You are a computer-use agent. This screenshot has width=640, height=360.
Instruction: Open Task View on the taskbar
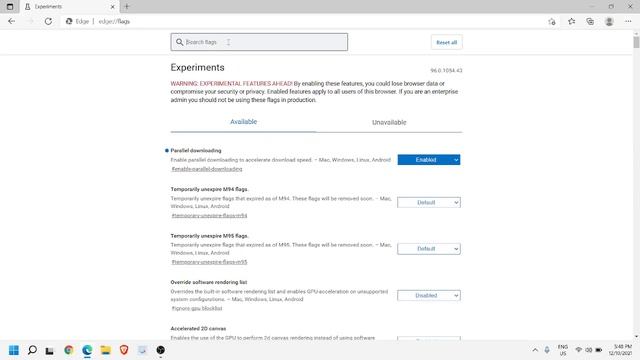[x=49, y=350]
